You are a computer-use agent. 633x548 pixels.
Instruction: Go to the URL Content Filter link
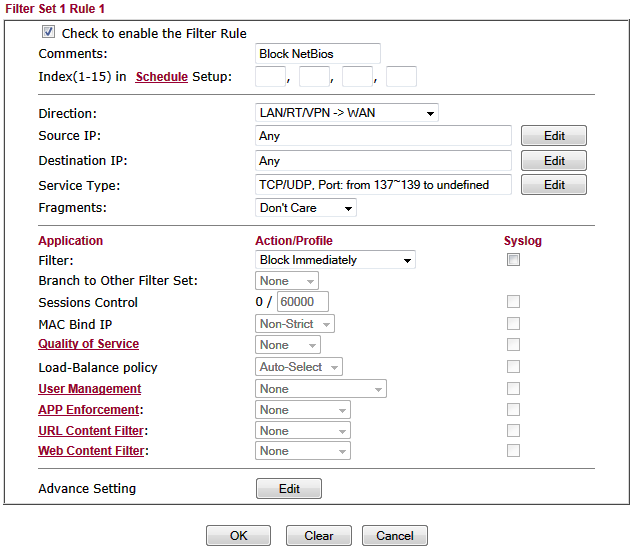click(x=91, y=431)
